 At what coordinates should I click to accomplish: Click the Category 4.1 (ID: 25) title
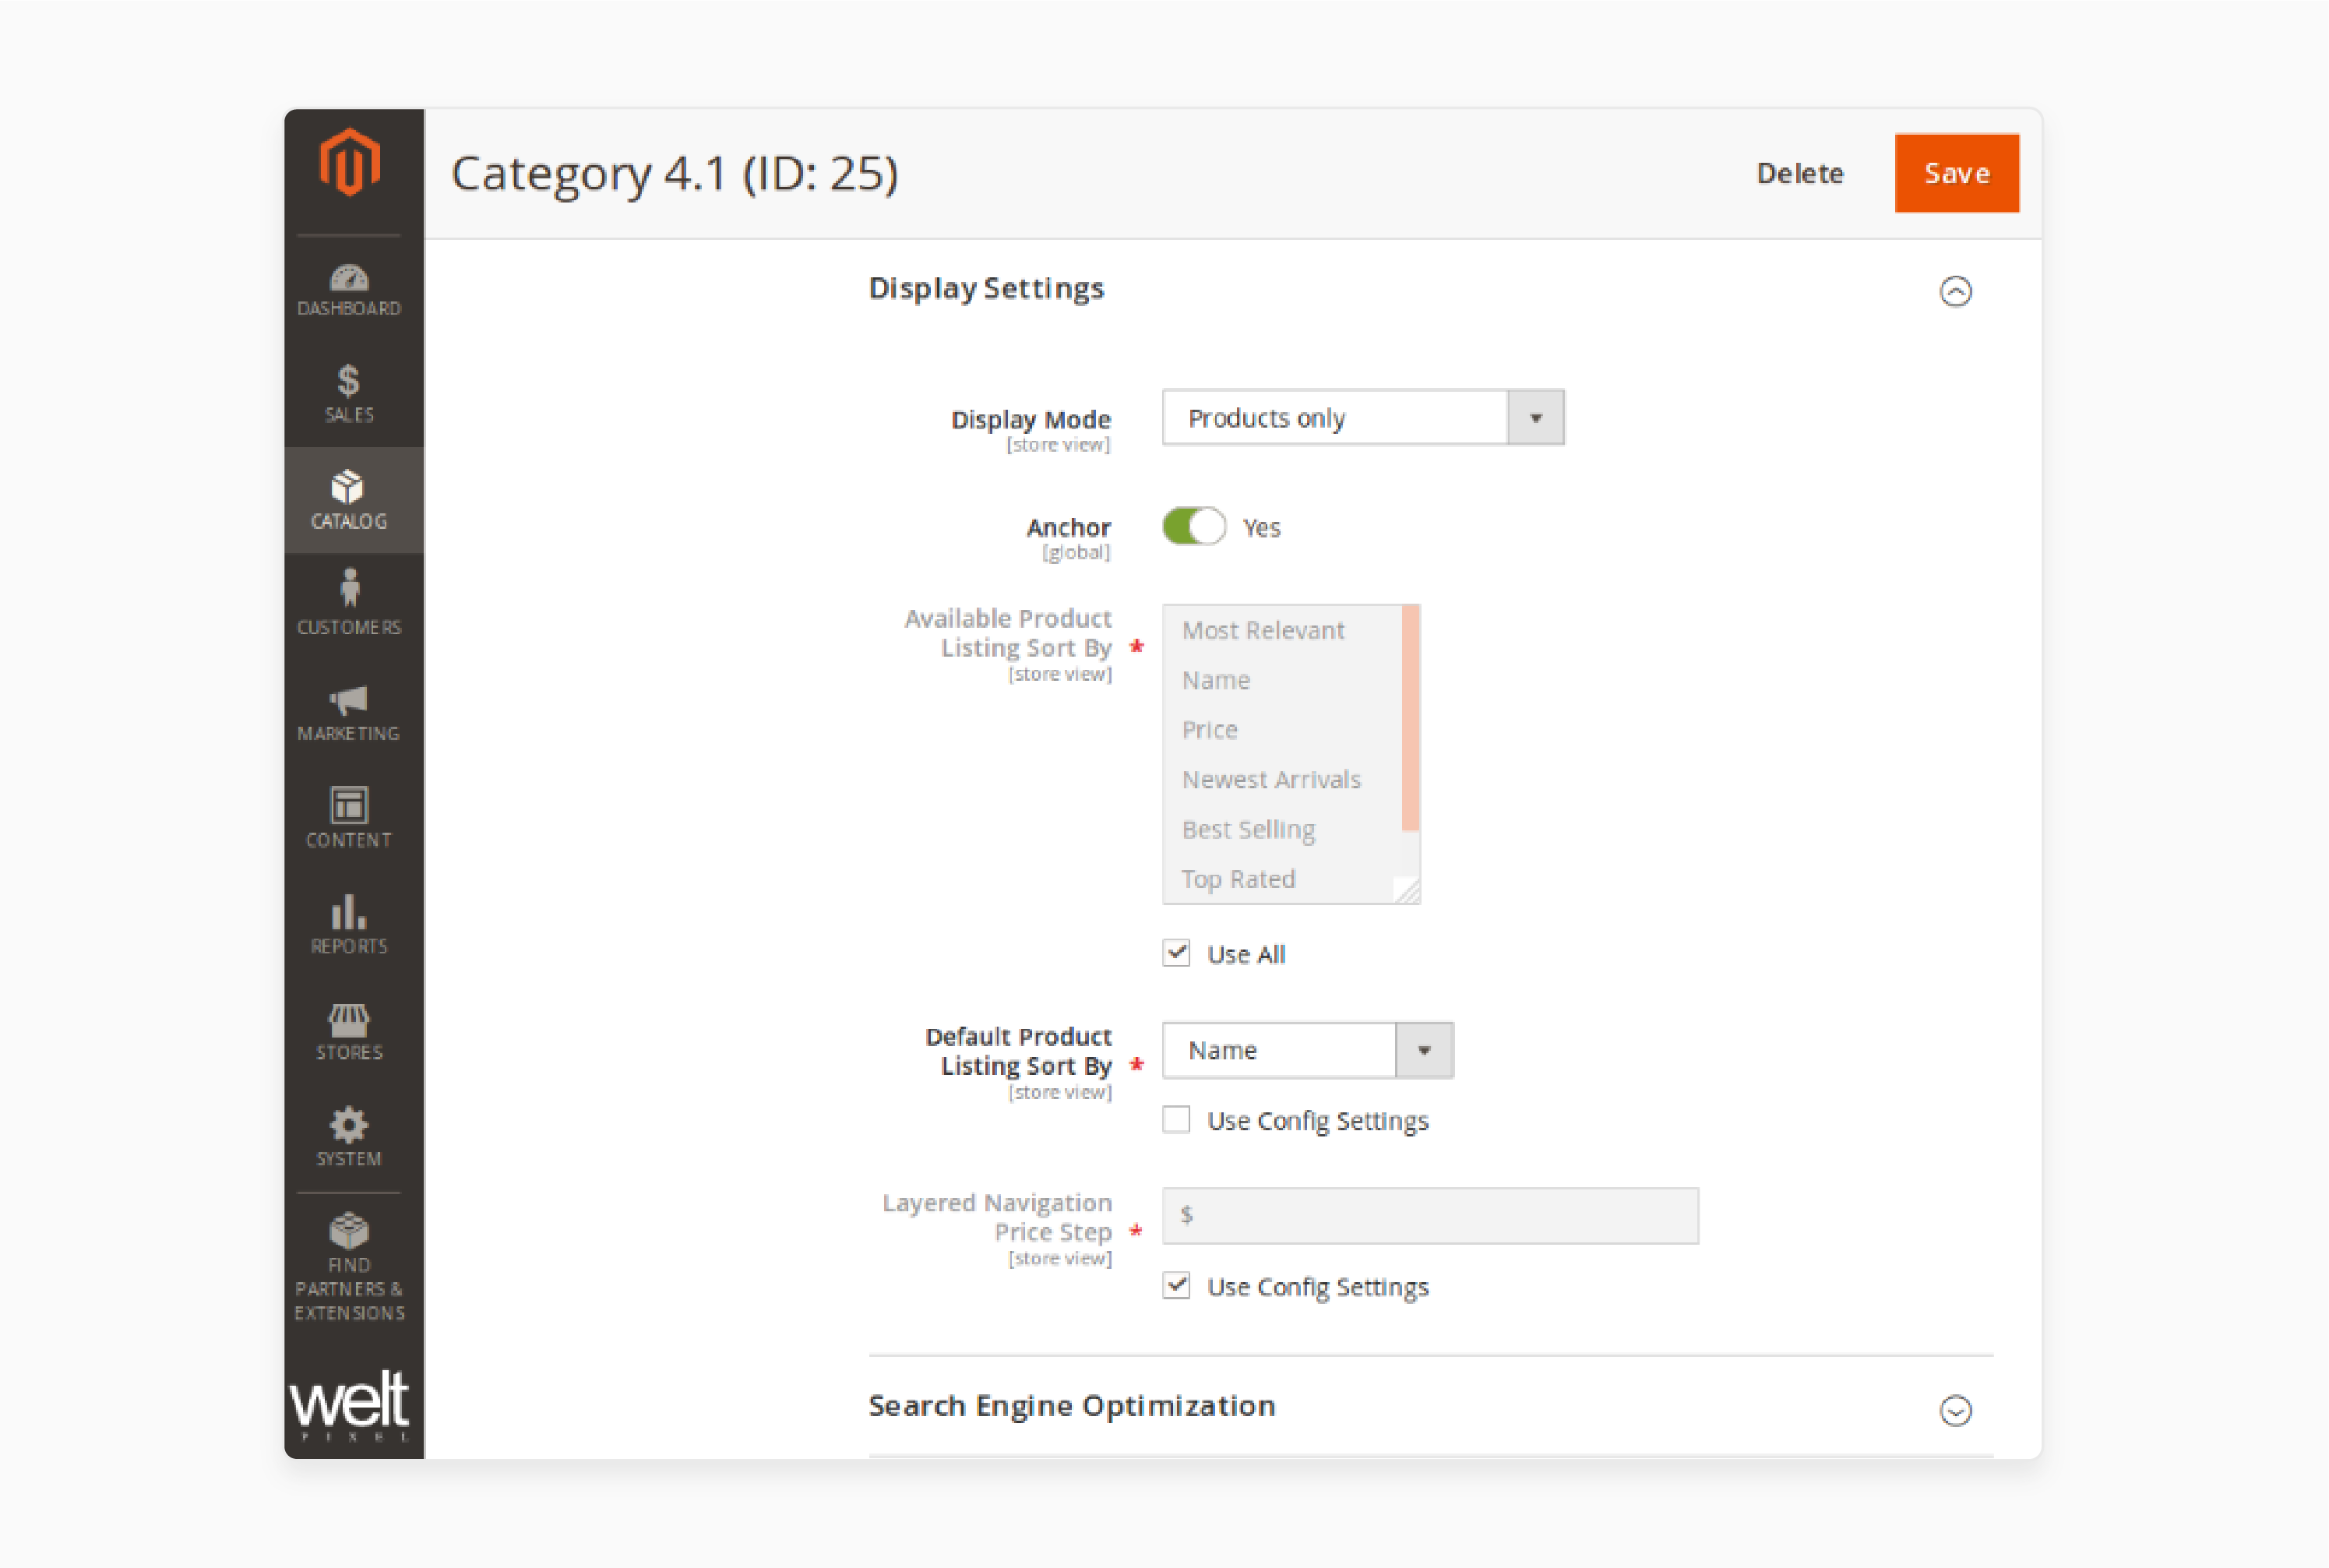pyautogui.click(x=675, y=174)
